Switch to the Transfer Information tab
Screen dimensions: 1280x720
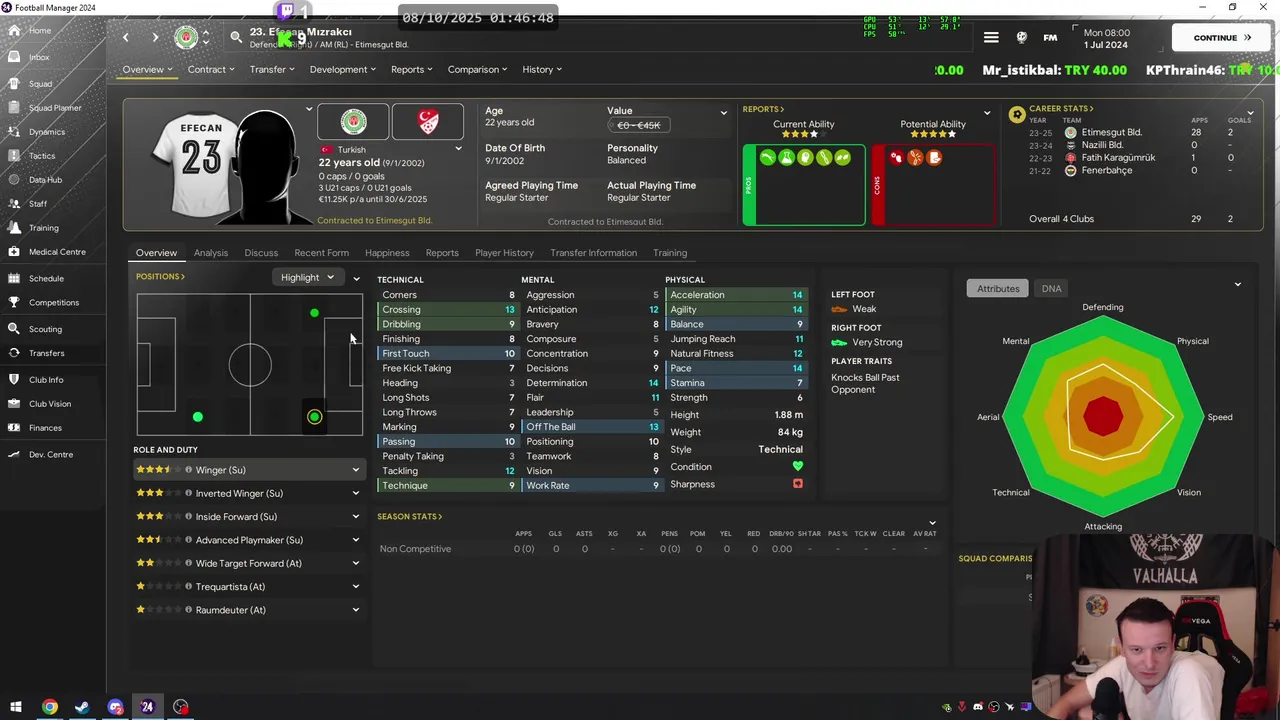click(593, 253)
